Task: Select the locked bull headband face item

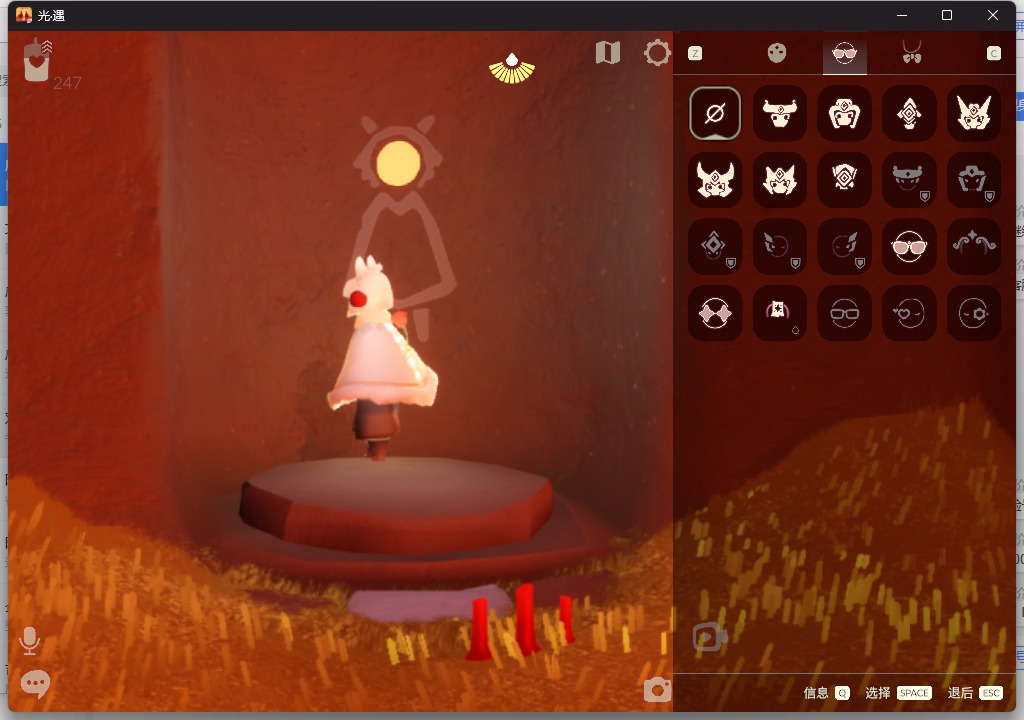Action: coord(909,180)
